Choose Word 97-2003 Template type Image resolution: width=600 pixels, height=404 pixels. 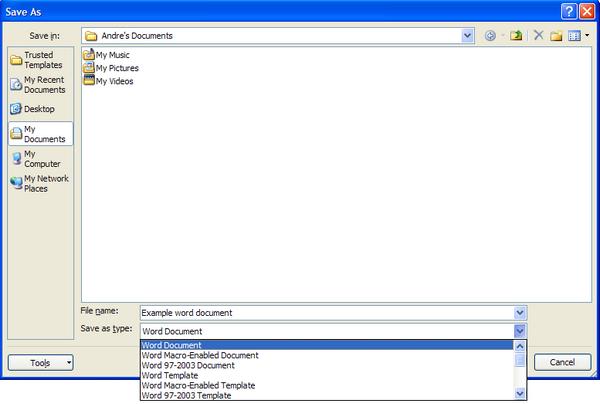tap(327, 395)
